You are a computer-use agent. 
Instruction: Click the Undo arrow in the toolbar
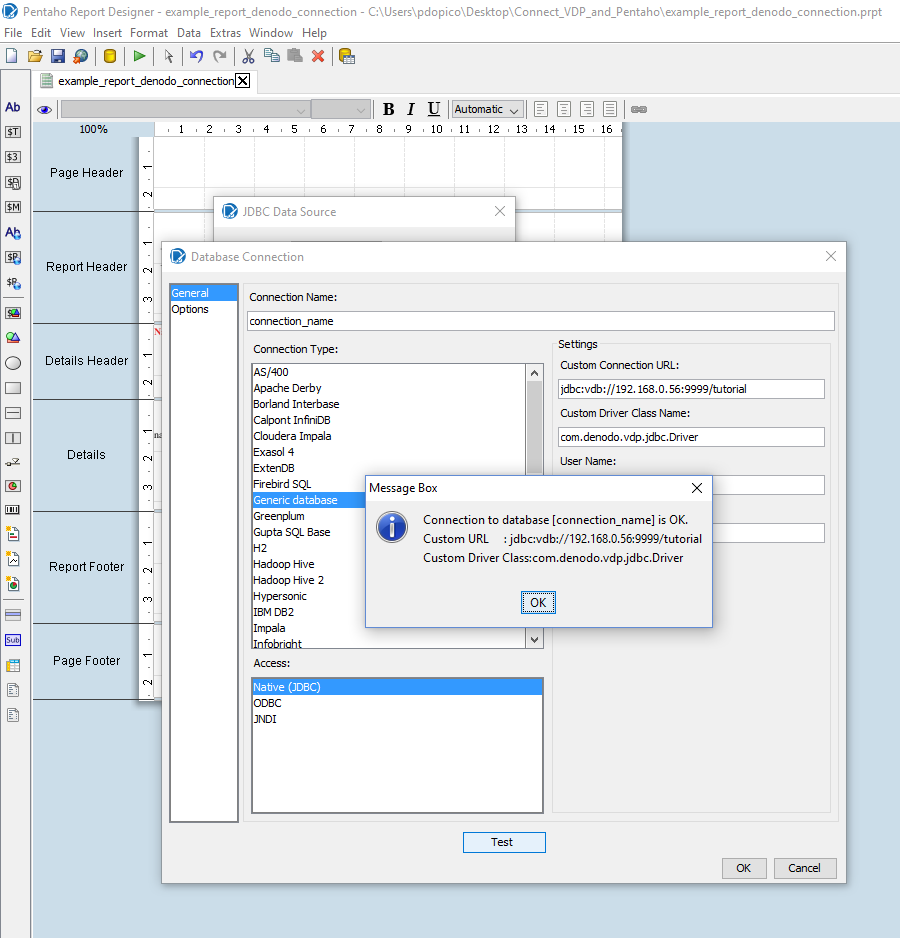point(197,56)
